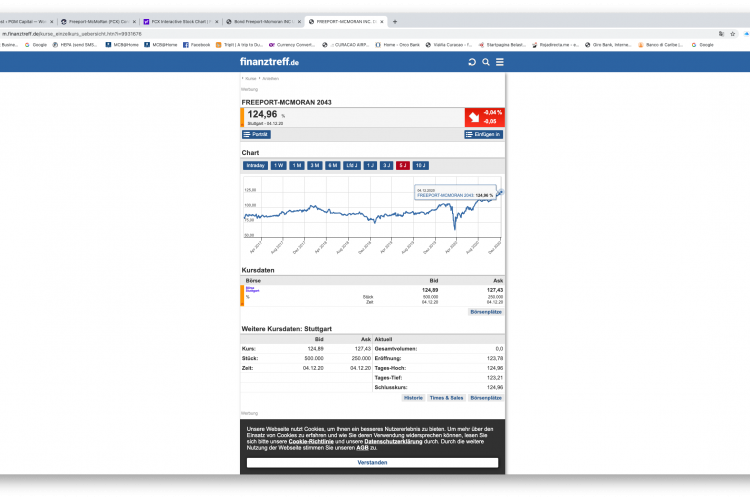Viewport: 750px width, 500px height.
Task: Select the 10 J chart range
Action: point(420,166)
